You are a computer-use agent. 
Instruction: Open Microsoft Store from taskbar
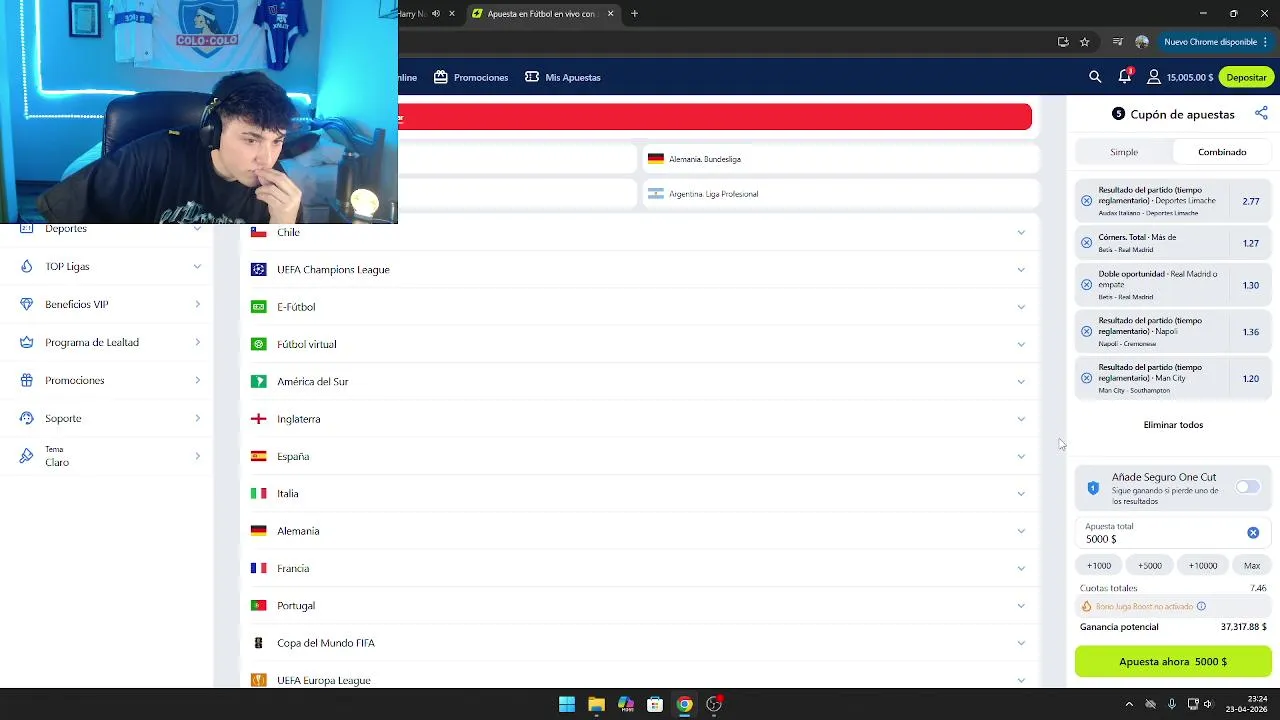[x=655, y=704]
